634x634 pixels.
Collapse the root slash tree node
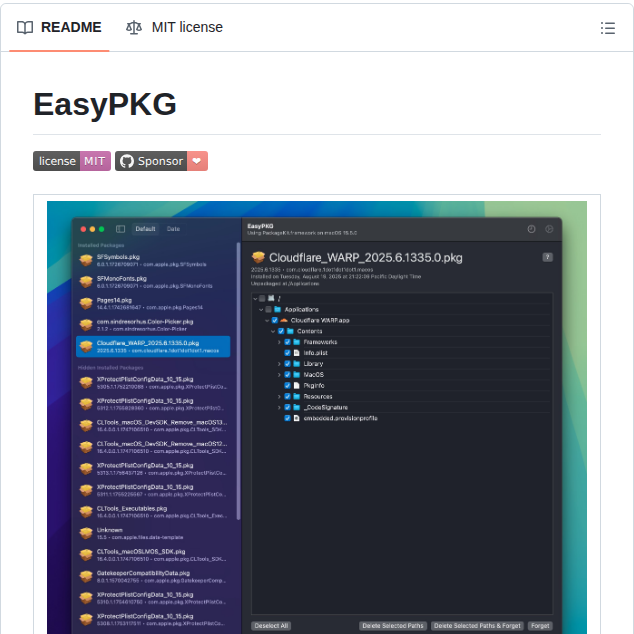pyautogui.click(x=255, y=299)
